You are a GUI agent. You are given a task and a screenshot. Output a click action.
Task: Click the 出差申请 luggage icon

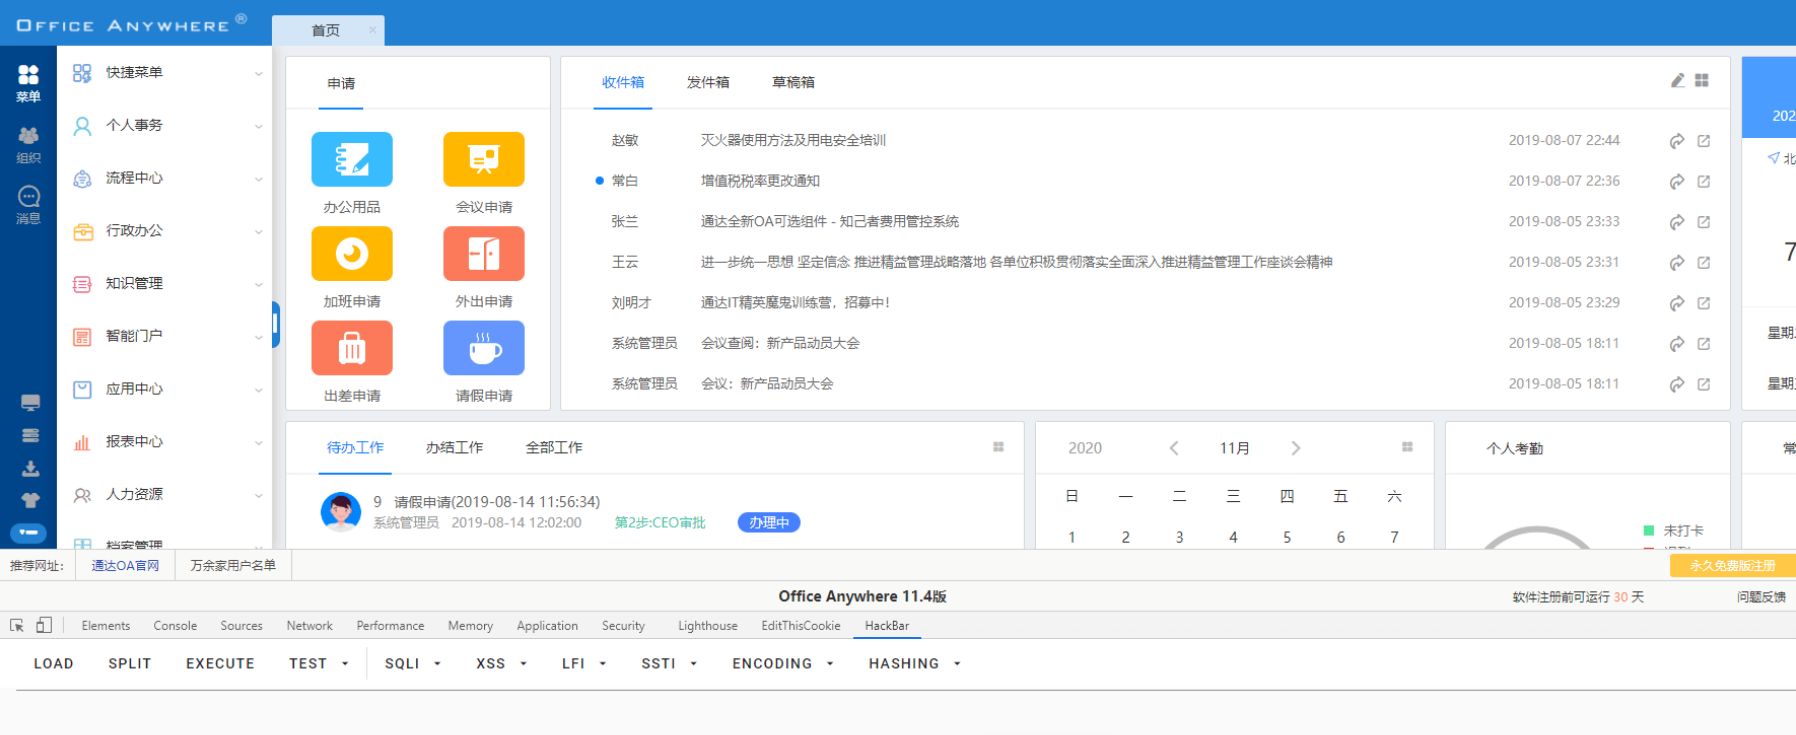coord(351,348)
